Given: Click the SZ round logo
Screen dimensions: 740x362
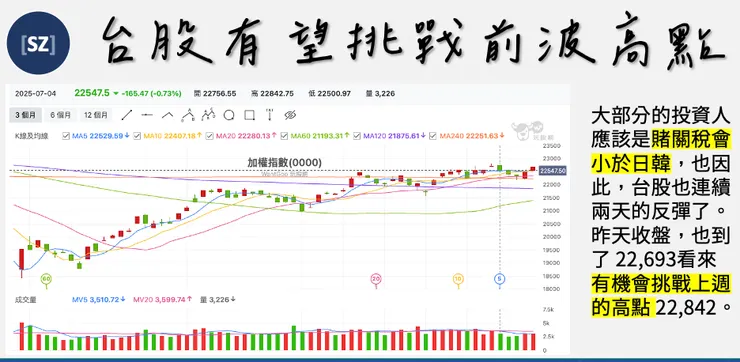Looking at the screenshot, I should (x=38, y=43).
